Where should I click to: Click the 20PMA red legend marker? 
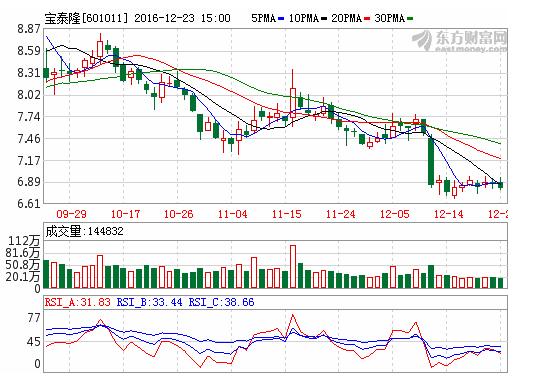pos(367,18)
